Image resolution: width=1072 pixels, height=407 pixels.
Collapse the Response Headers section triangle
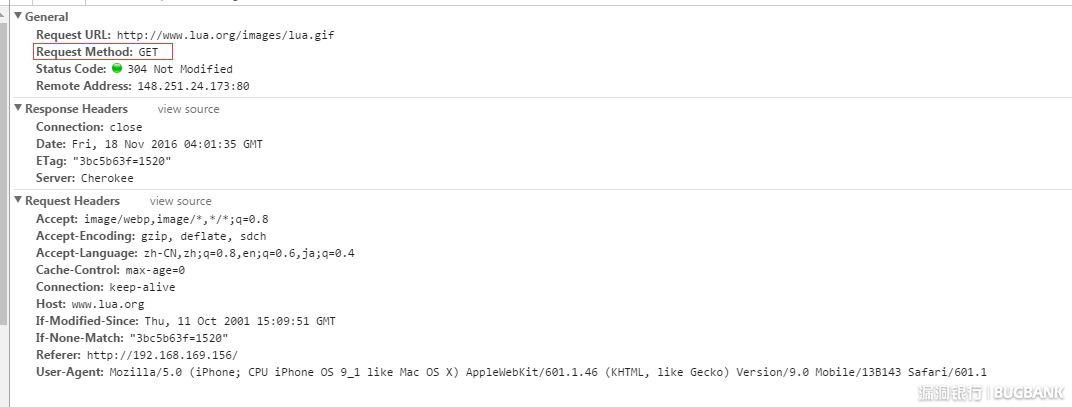[x=17, y=109]
